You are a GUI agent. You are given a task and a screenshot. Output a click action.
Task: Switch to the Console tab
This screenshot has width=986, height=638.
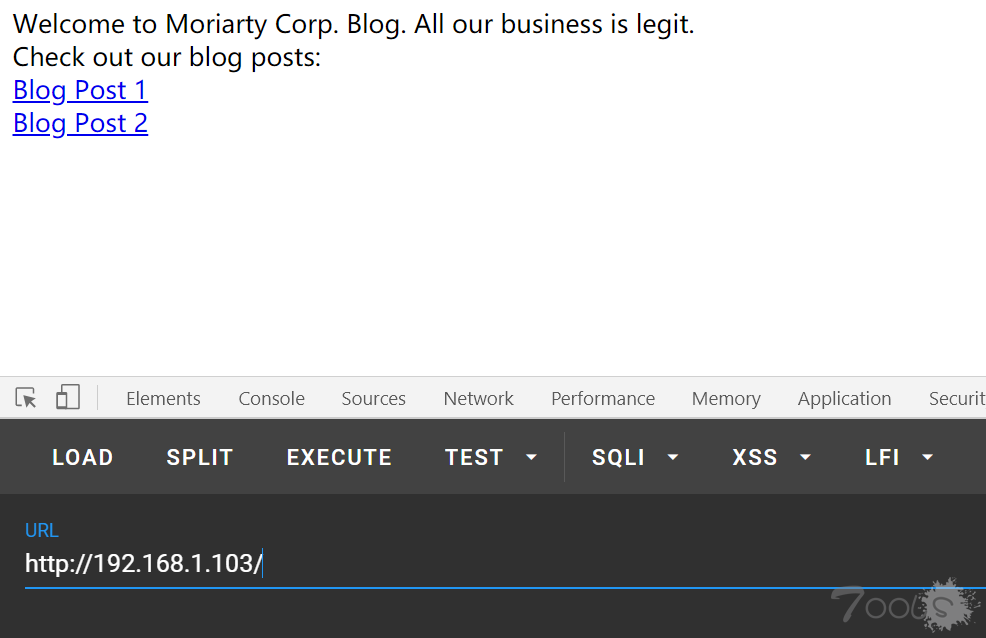[272, 399]
